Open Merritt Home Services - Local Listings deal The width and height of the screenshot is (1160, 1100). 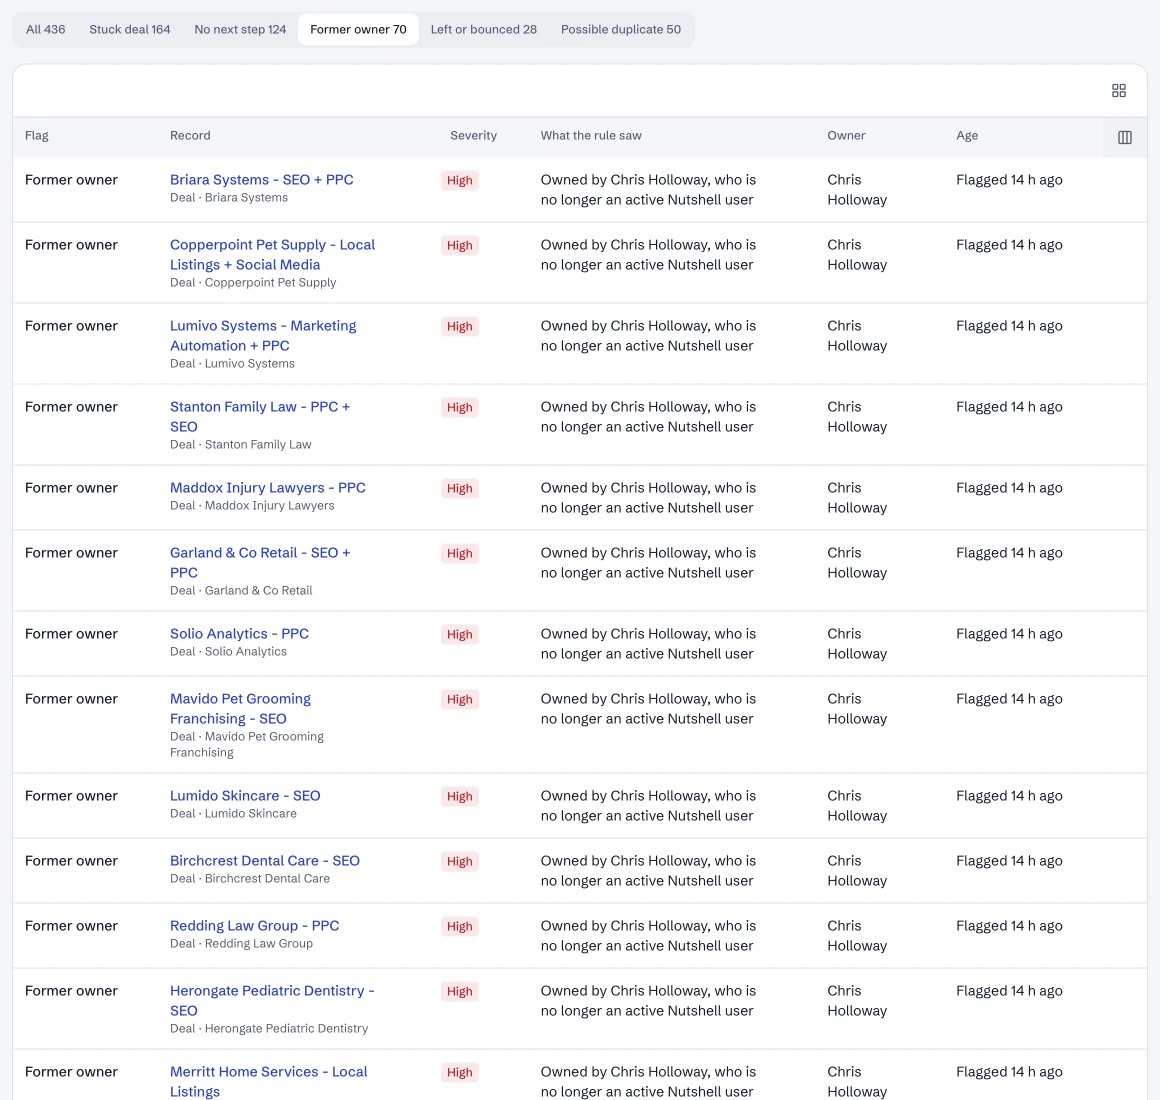(x=269, y=1082)
